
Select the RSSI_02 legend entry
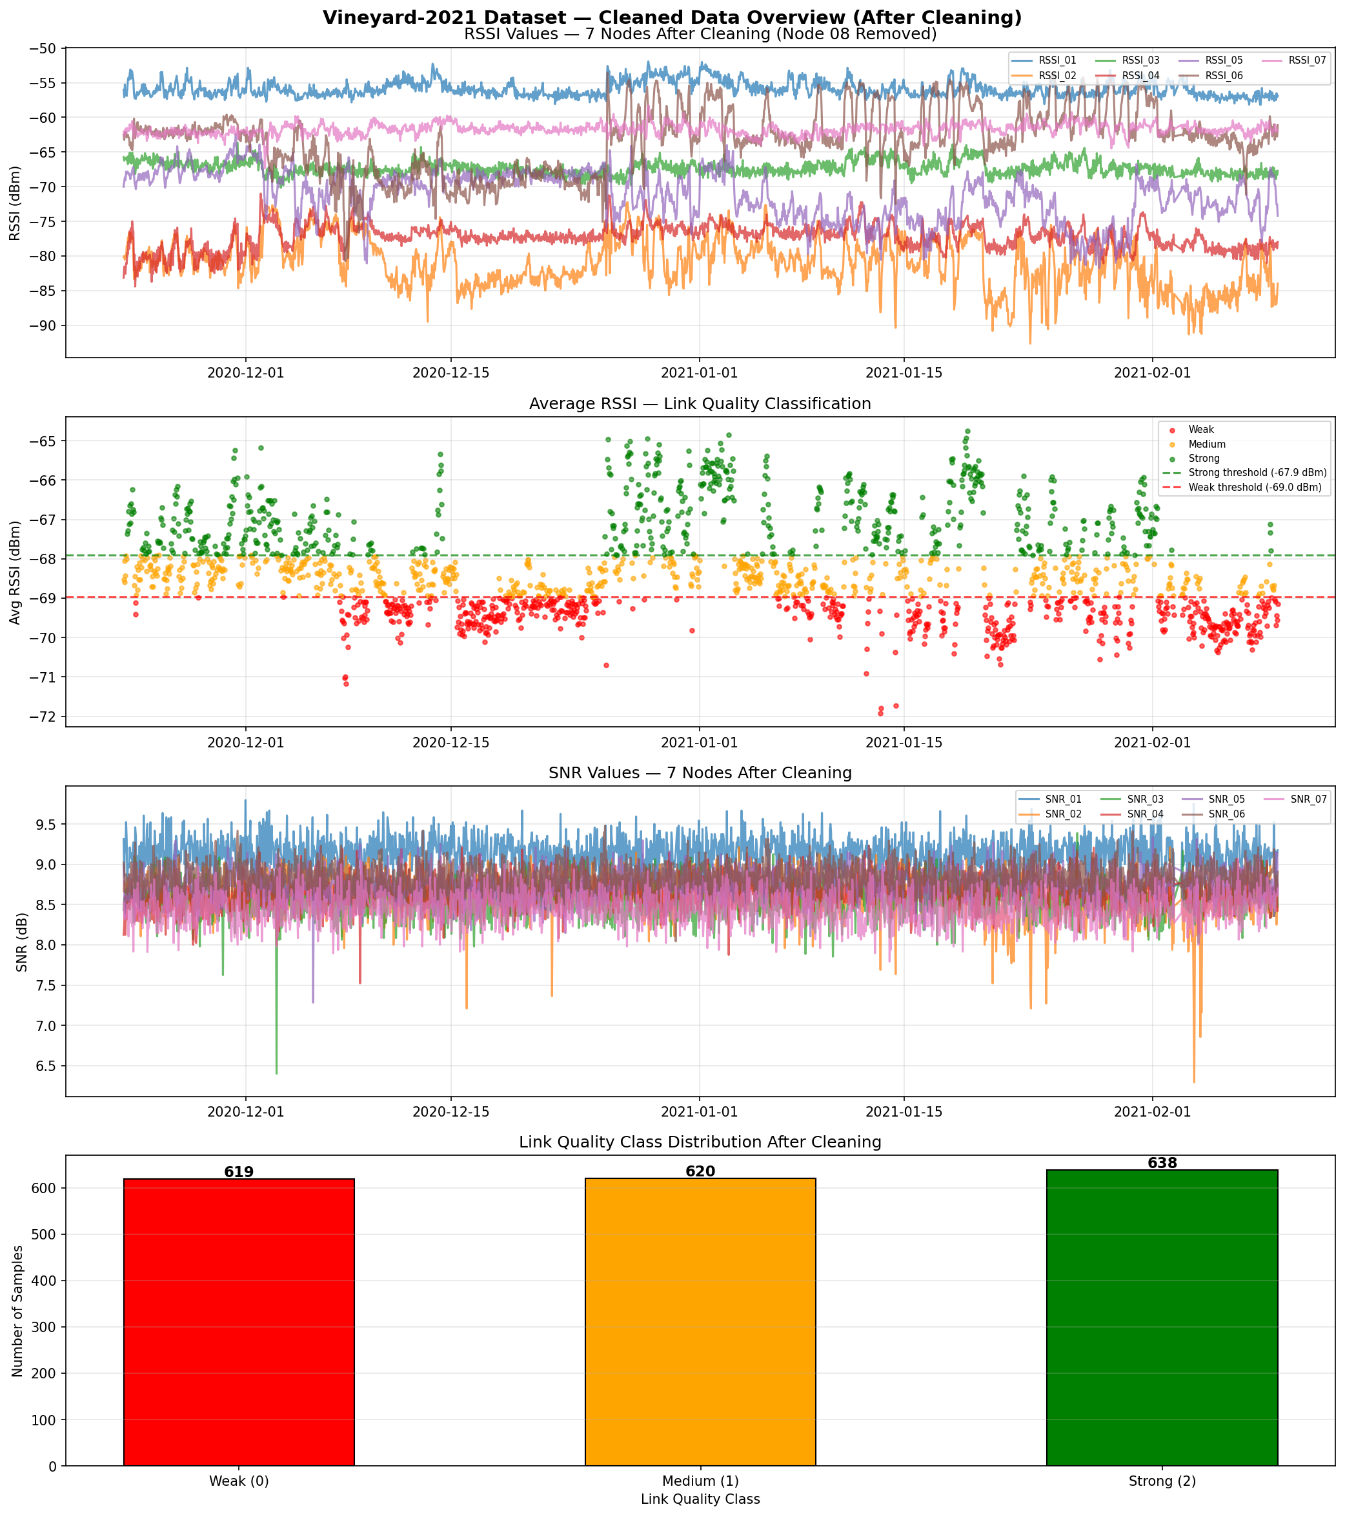point(1046,75)
